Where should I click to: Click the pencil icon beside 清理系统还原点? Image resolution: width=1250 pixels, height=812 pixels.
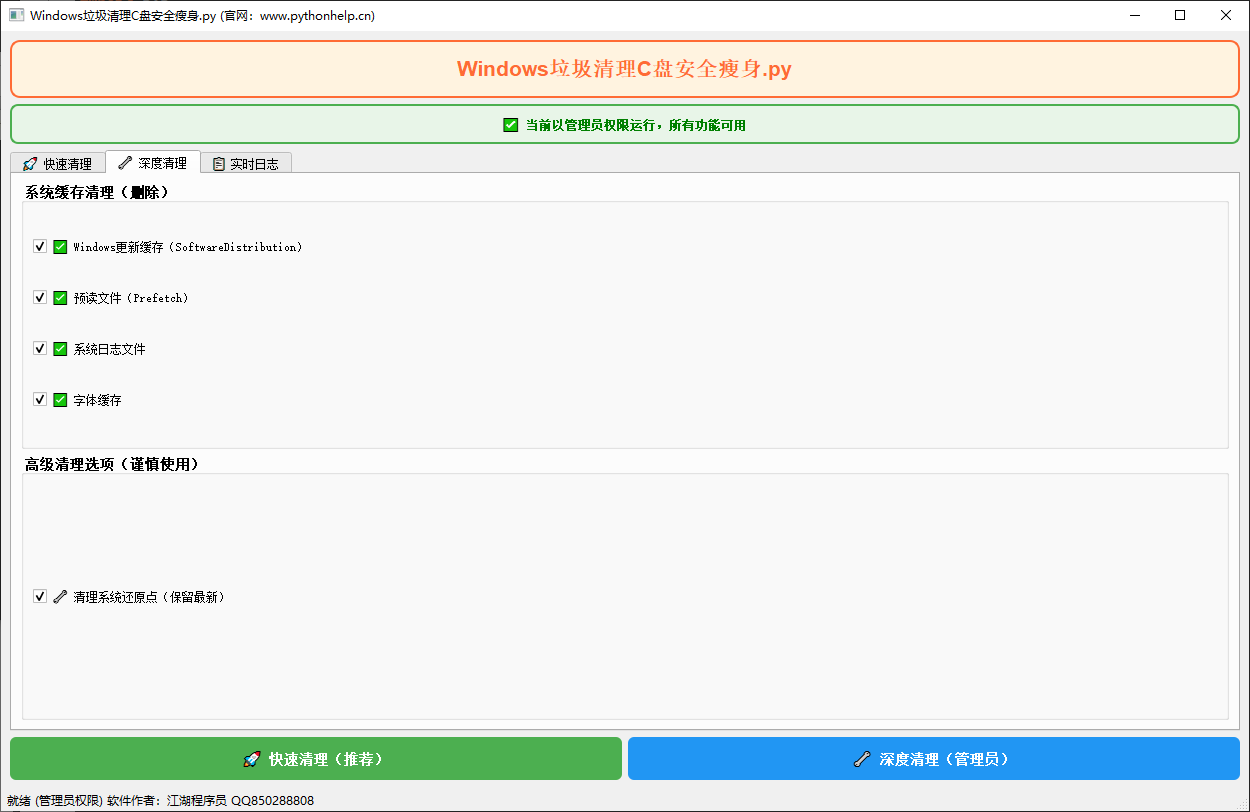60,596
